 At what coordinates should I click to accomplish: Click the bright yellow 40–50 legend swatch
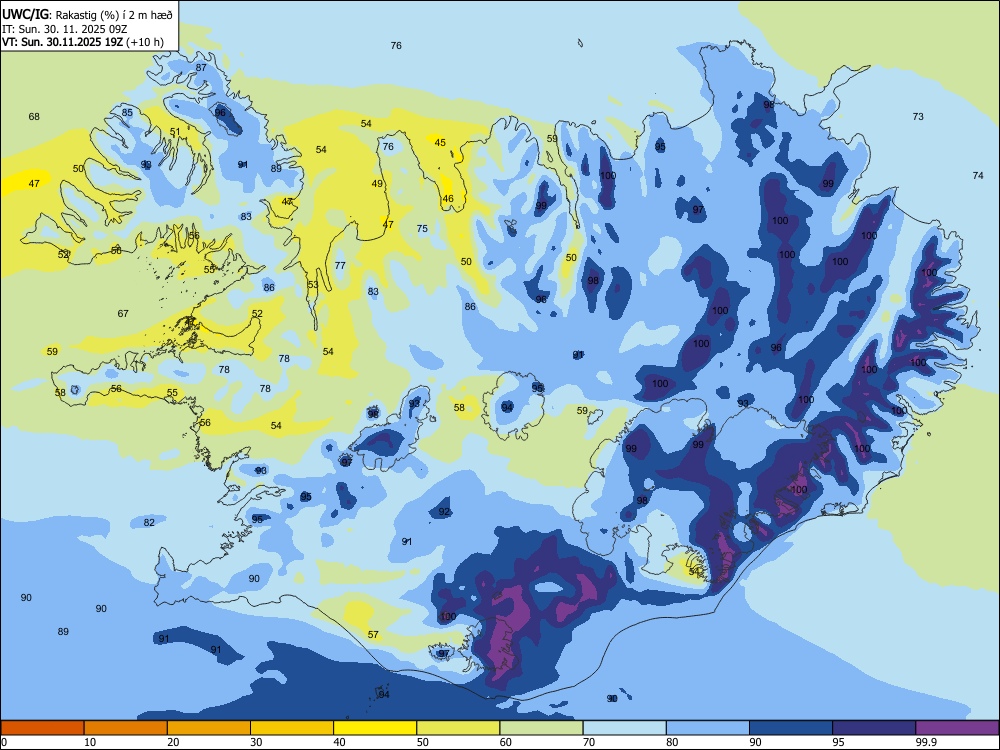click(x=375, y=728)
